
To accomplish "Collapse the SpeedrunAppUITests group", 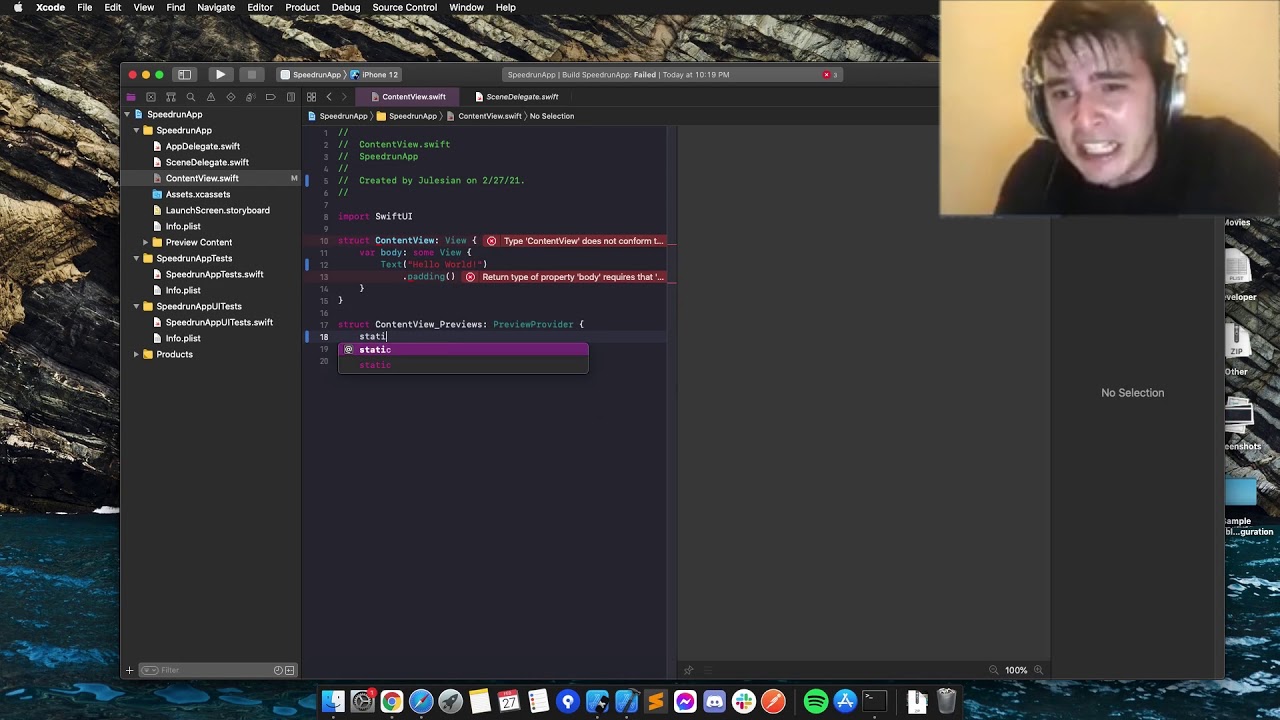I will tap(136, 306).
